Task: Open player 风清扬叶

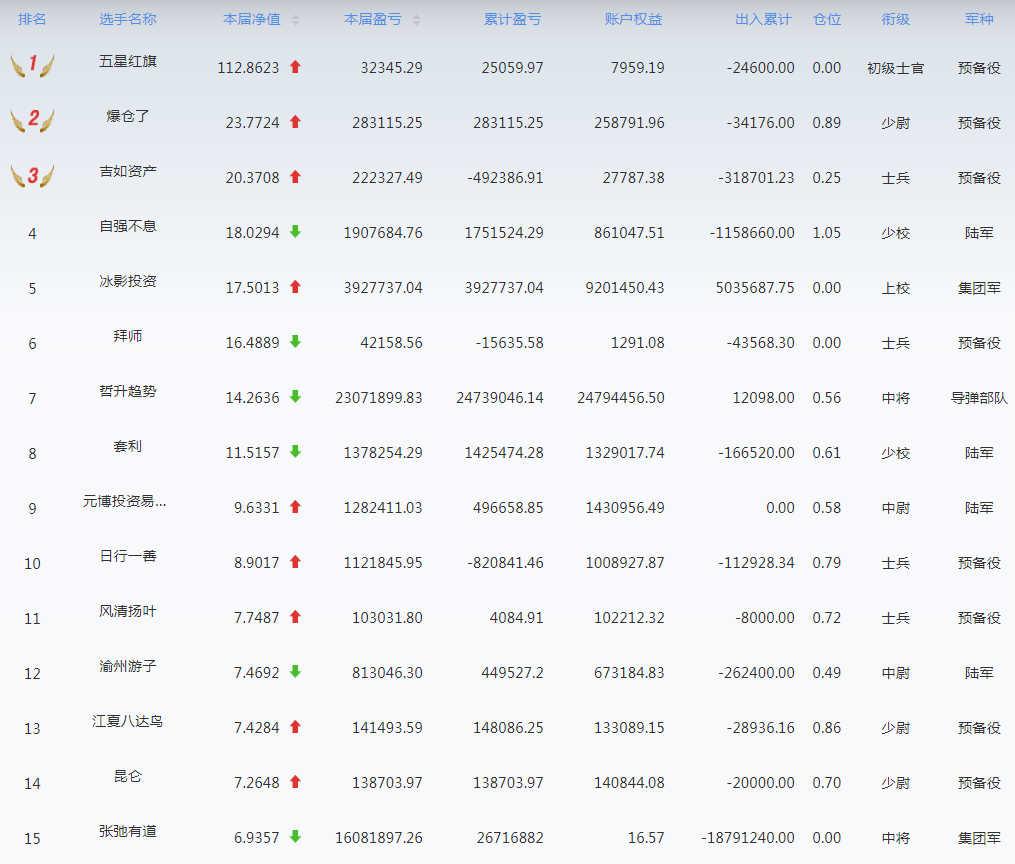Action: pos(128,612)
